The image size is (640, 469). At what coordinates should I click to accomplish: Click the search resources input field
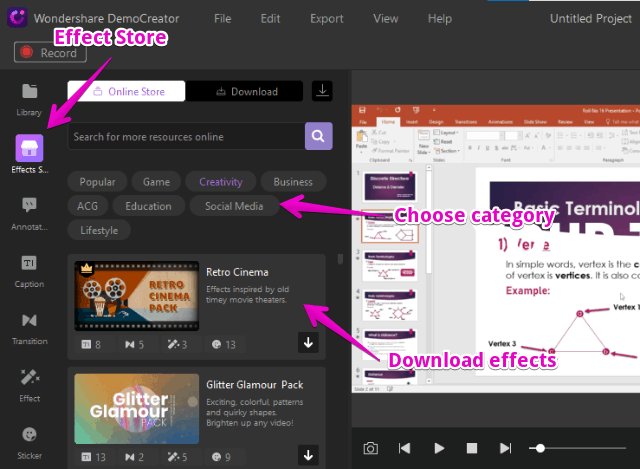(x=187, y=136)
